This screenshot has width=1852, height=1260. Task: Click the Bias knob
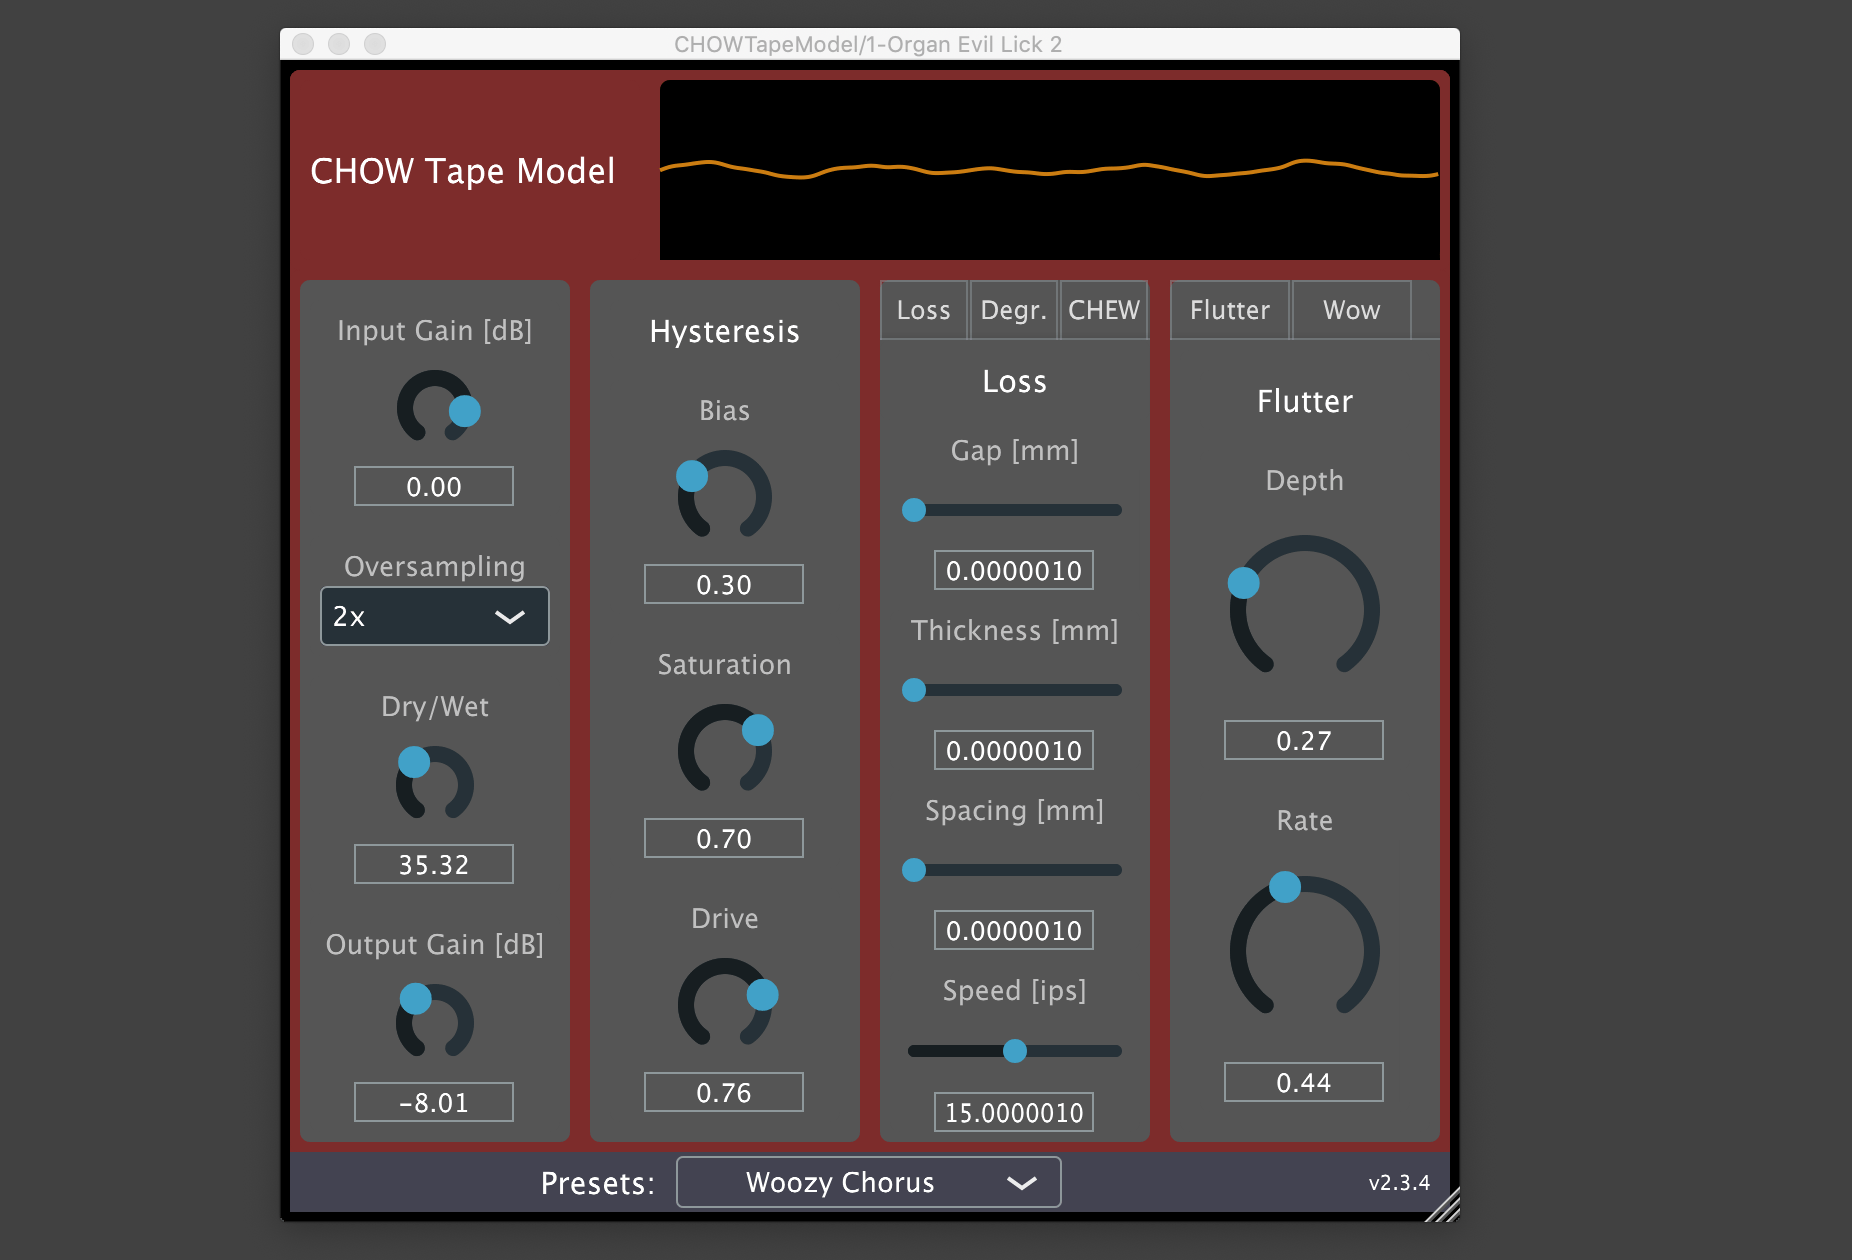[x=723, y=497]
